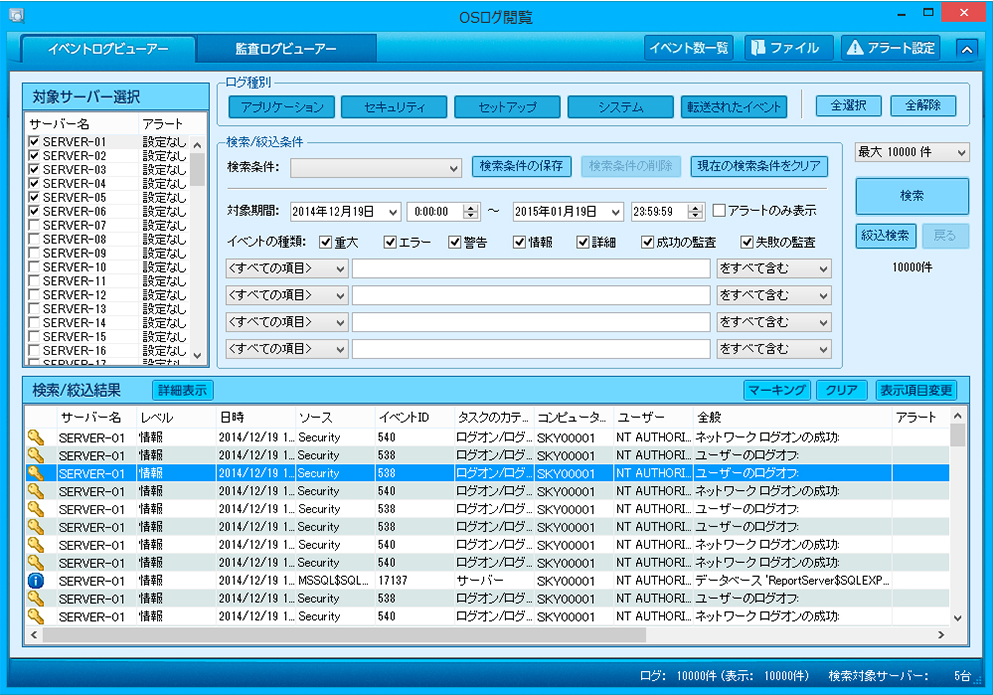
Task: Toggle 失敗の監査 checkbox
Action: tap(747, 242)
